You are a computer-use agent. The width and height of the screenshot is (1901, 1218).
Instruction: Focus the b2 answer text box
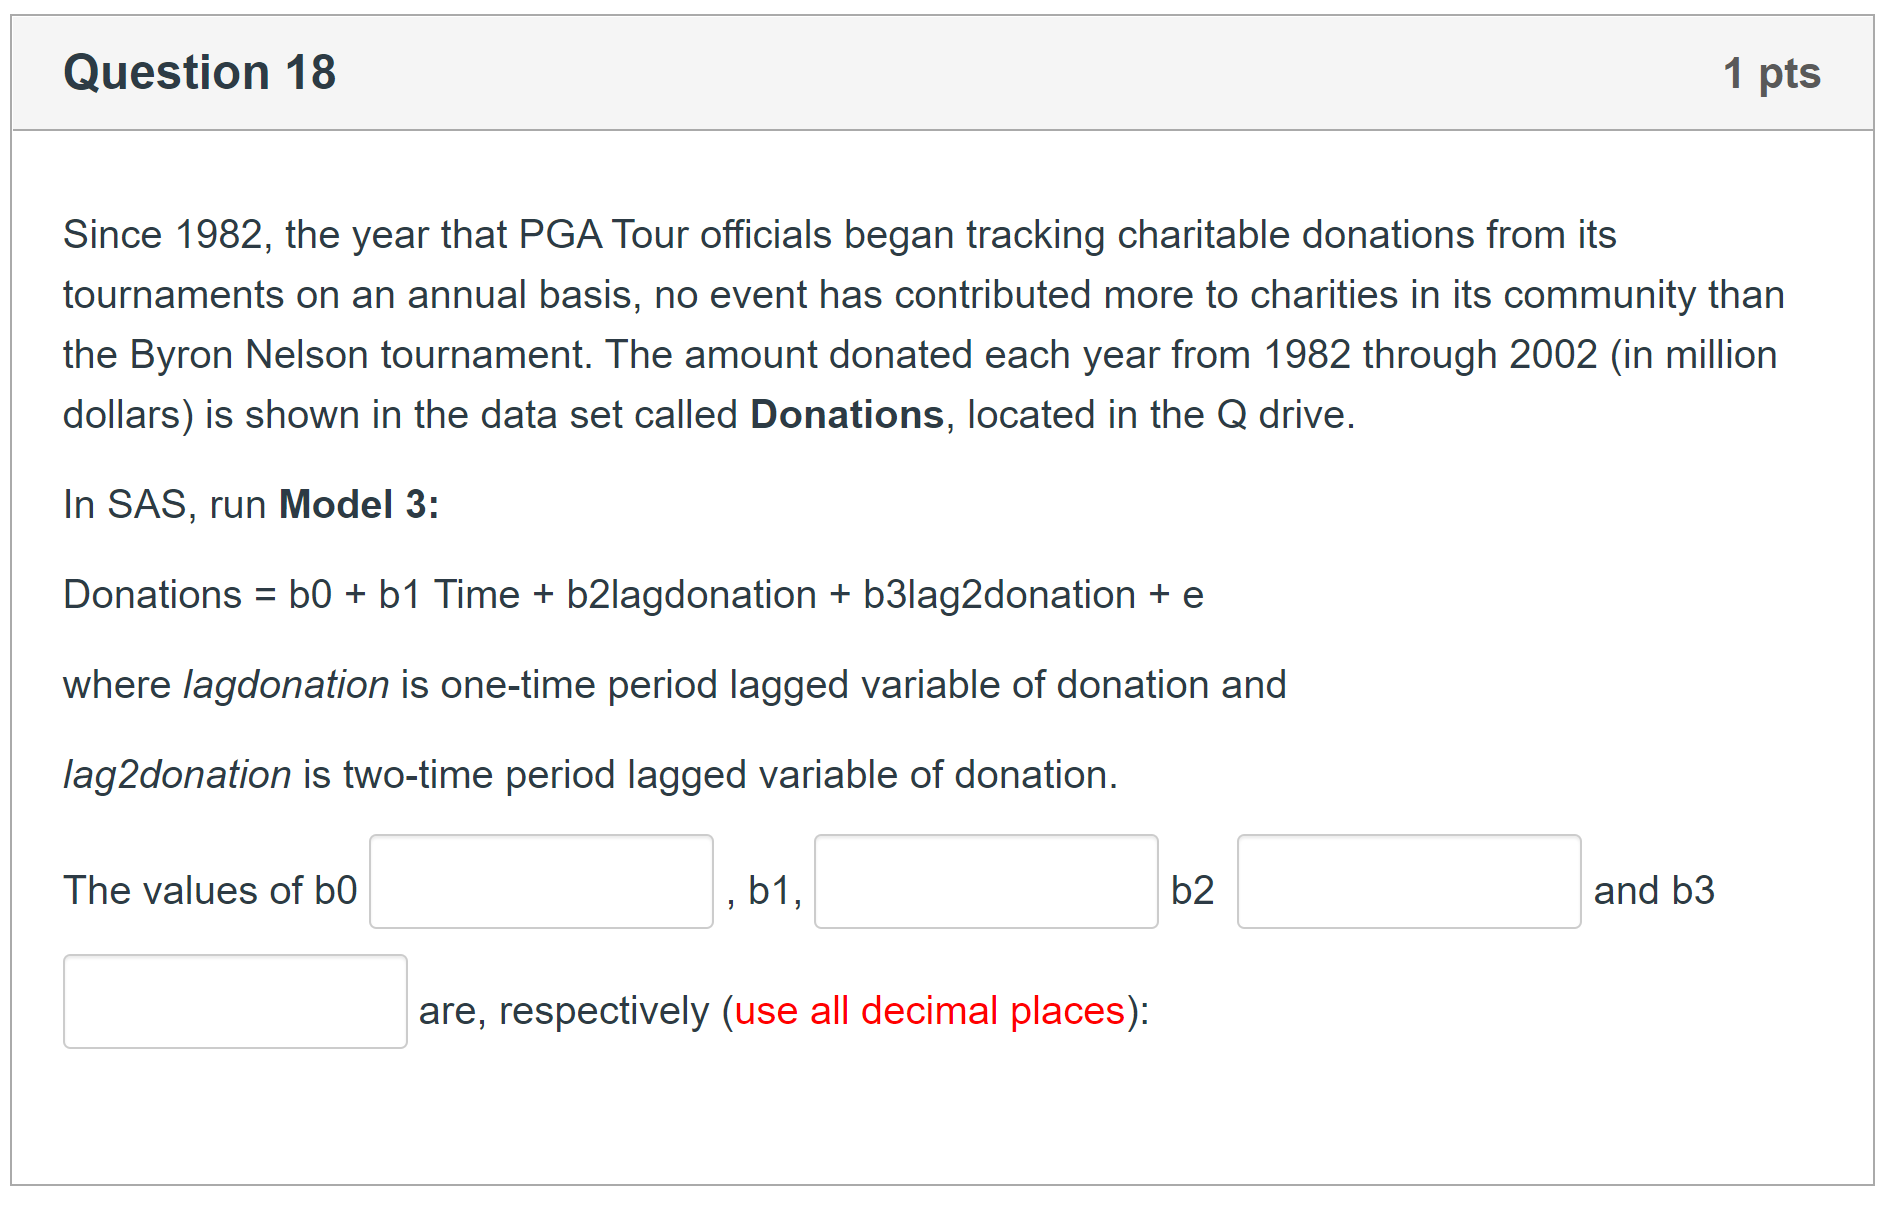[x=1408, y=881]
